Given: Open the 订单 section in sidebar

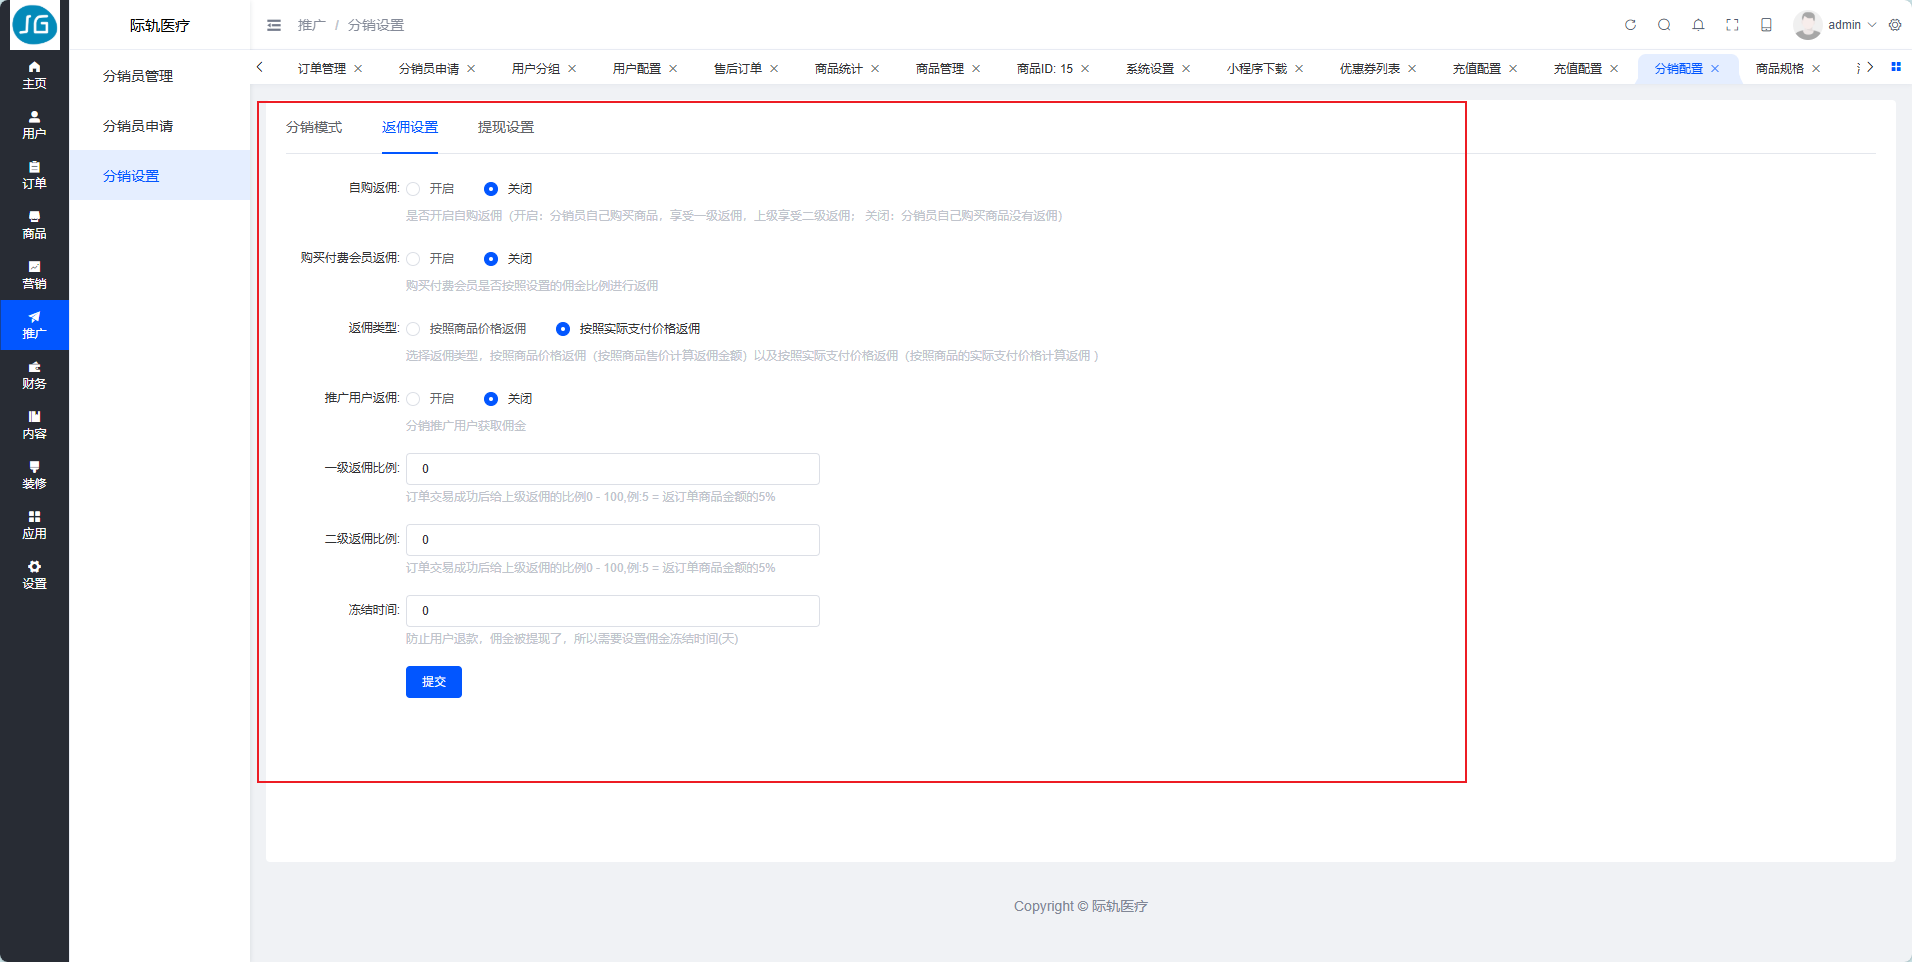Looking at the screenshot, I should pyautogui.click(x=34, y=175).
